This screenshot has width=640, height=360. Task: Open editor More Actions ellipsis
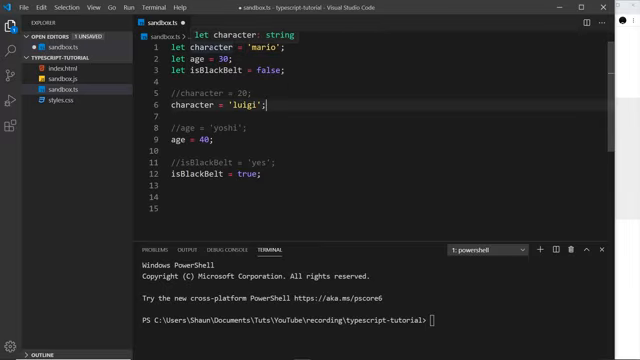click(x=602, y=23)
